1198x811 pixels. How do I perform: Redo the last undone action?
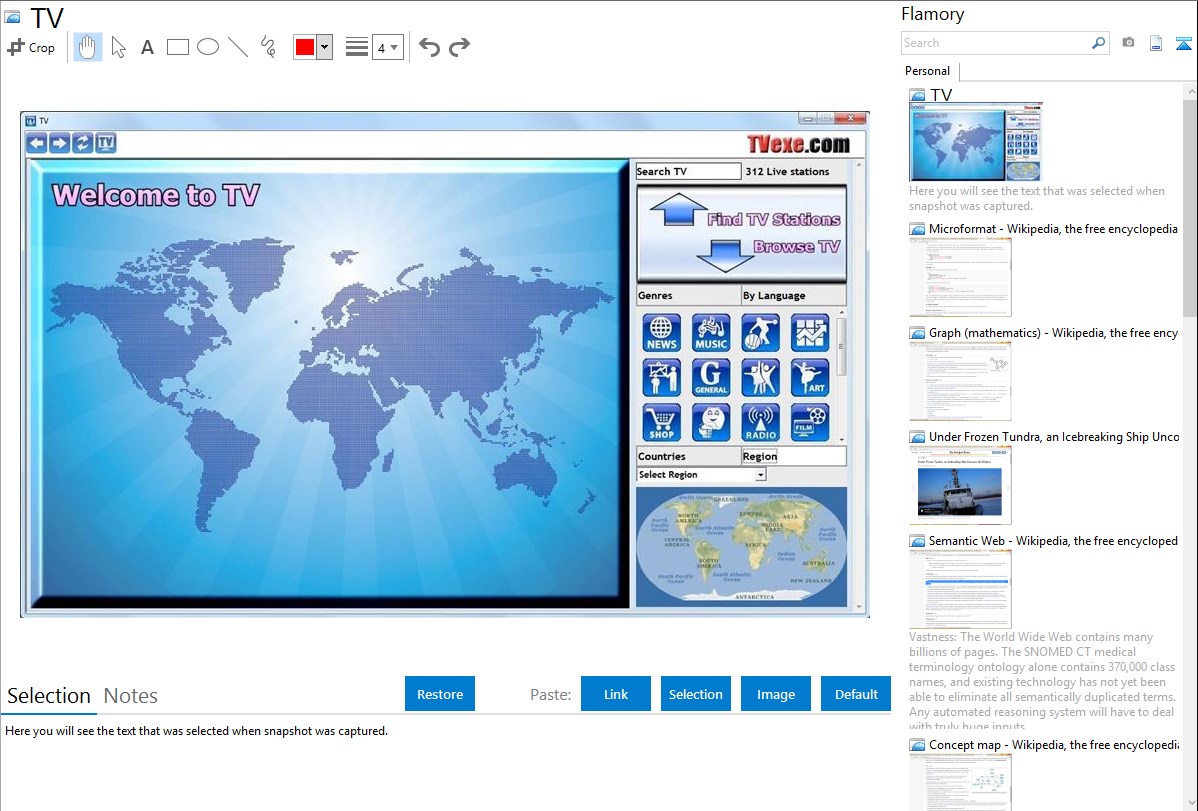[x=459, y=47]
